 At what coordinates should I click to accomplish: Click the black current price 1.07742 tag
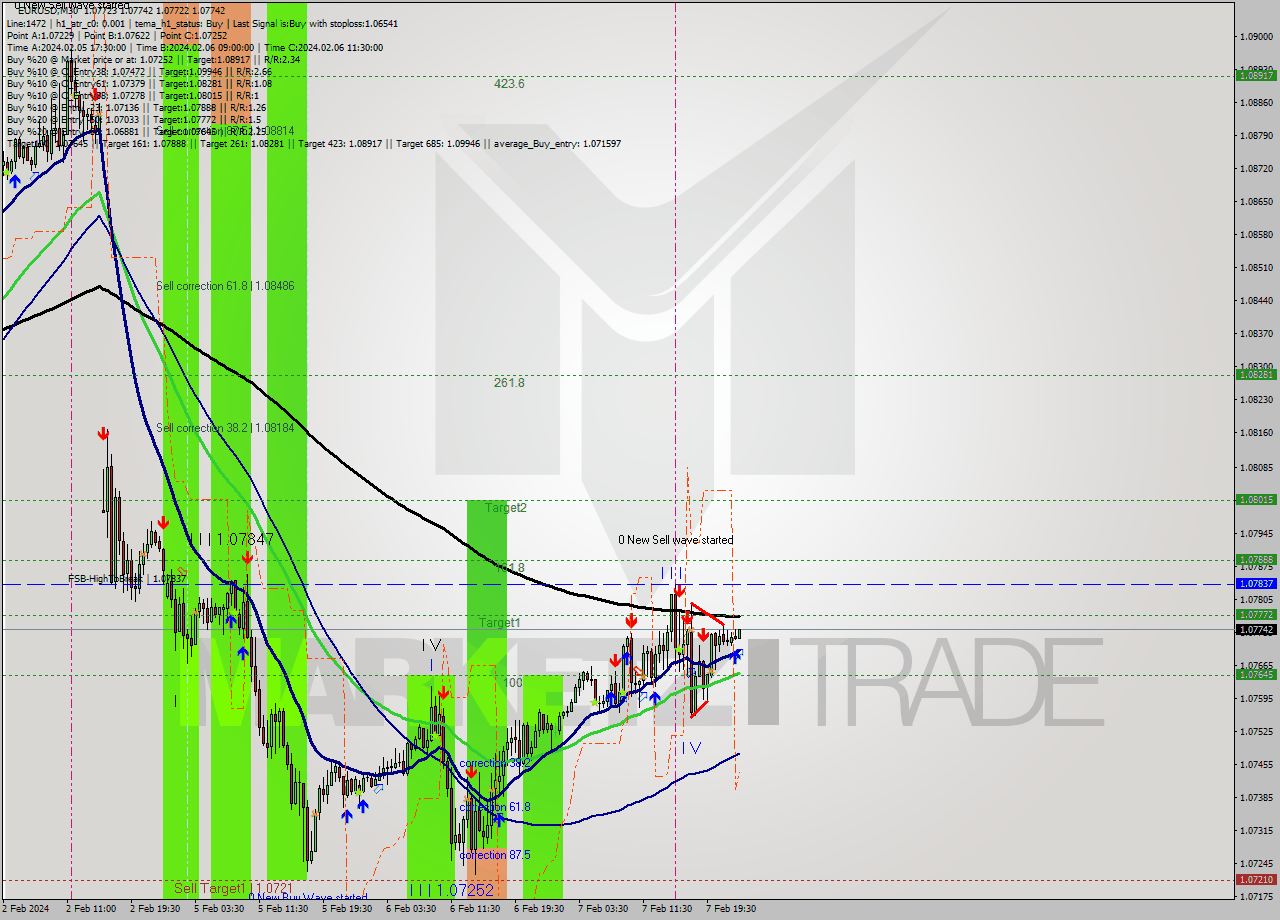point(1256,630)
